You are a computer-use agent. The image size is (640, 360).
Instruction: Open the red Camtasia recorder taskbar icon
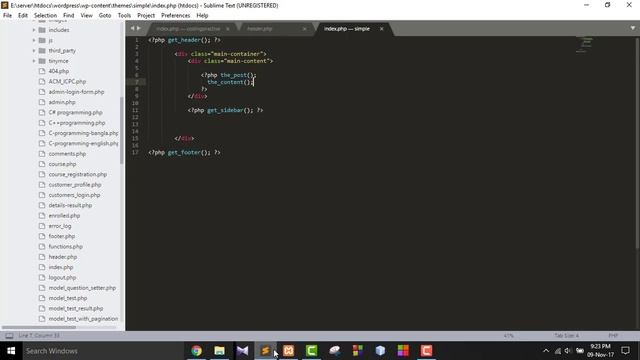click(426, 351)
